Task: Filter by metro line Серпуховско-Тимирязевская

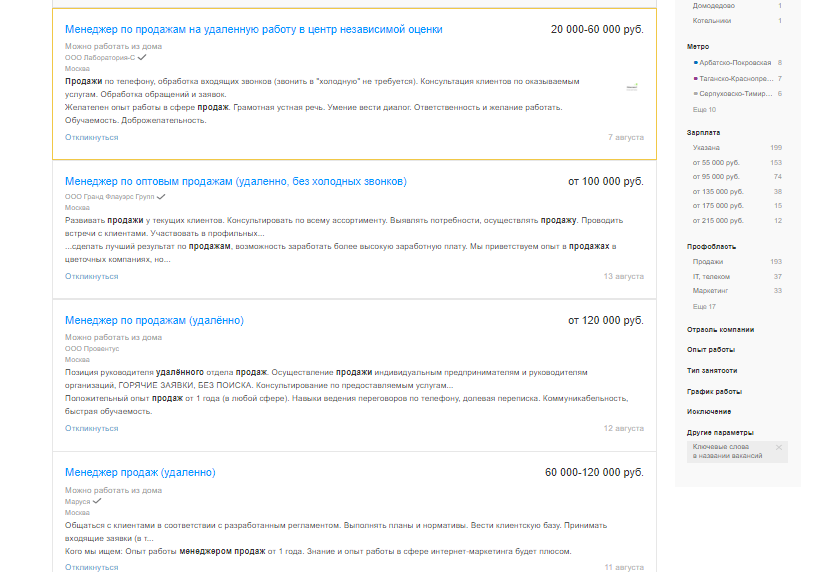Action: (736, 94)
